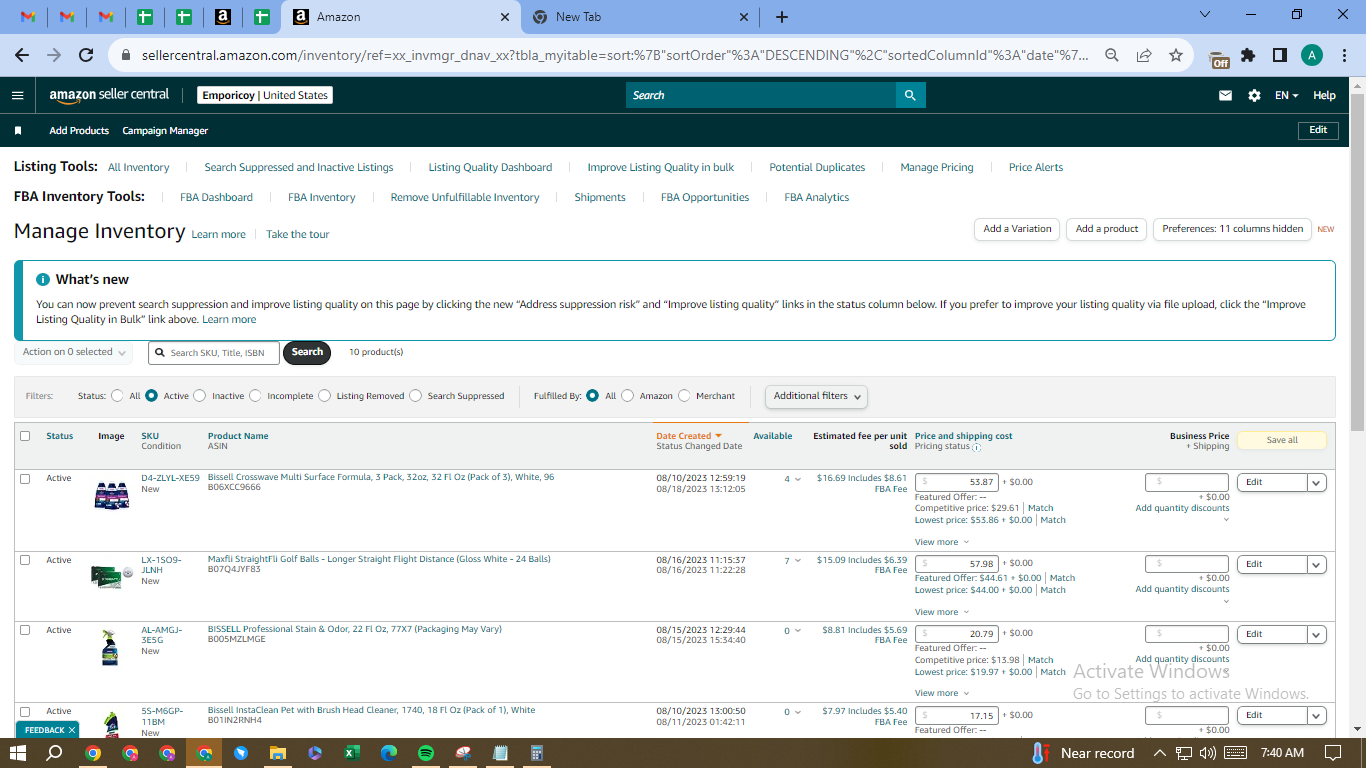The image size is (1366, 768).
Task: Click the Add a product button
Action: [1107, 229]
